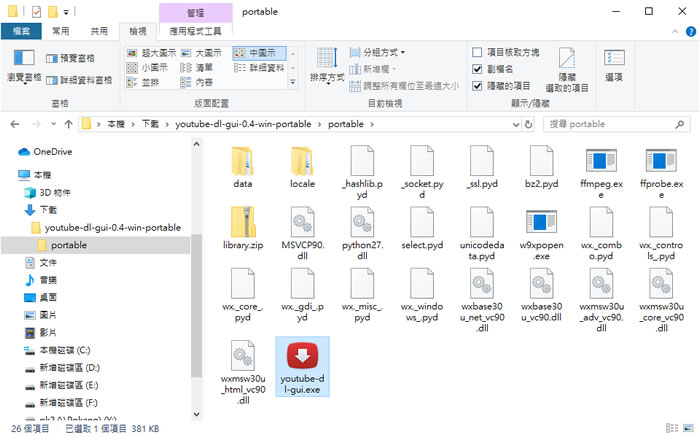Open the Explorer help icon

[x=691, y=32]
